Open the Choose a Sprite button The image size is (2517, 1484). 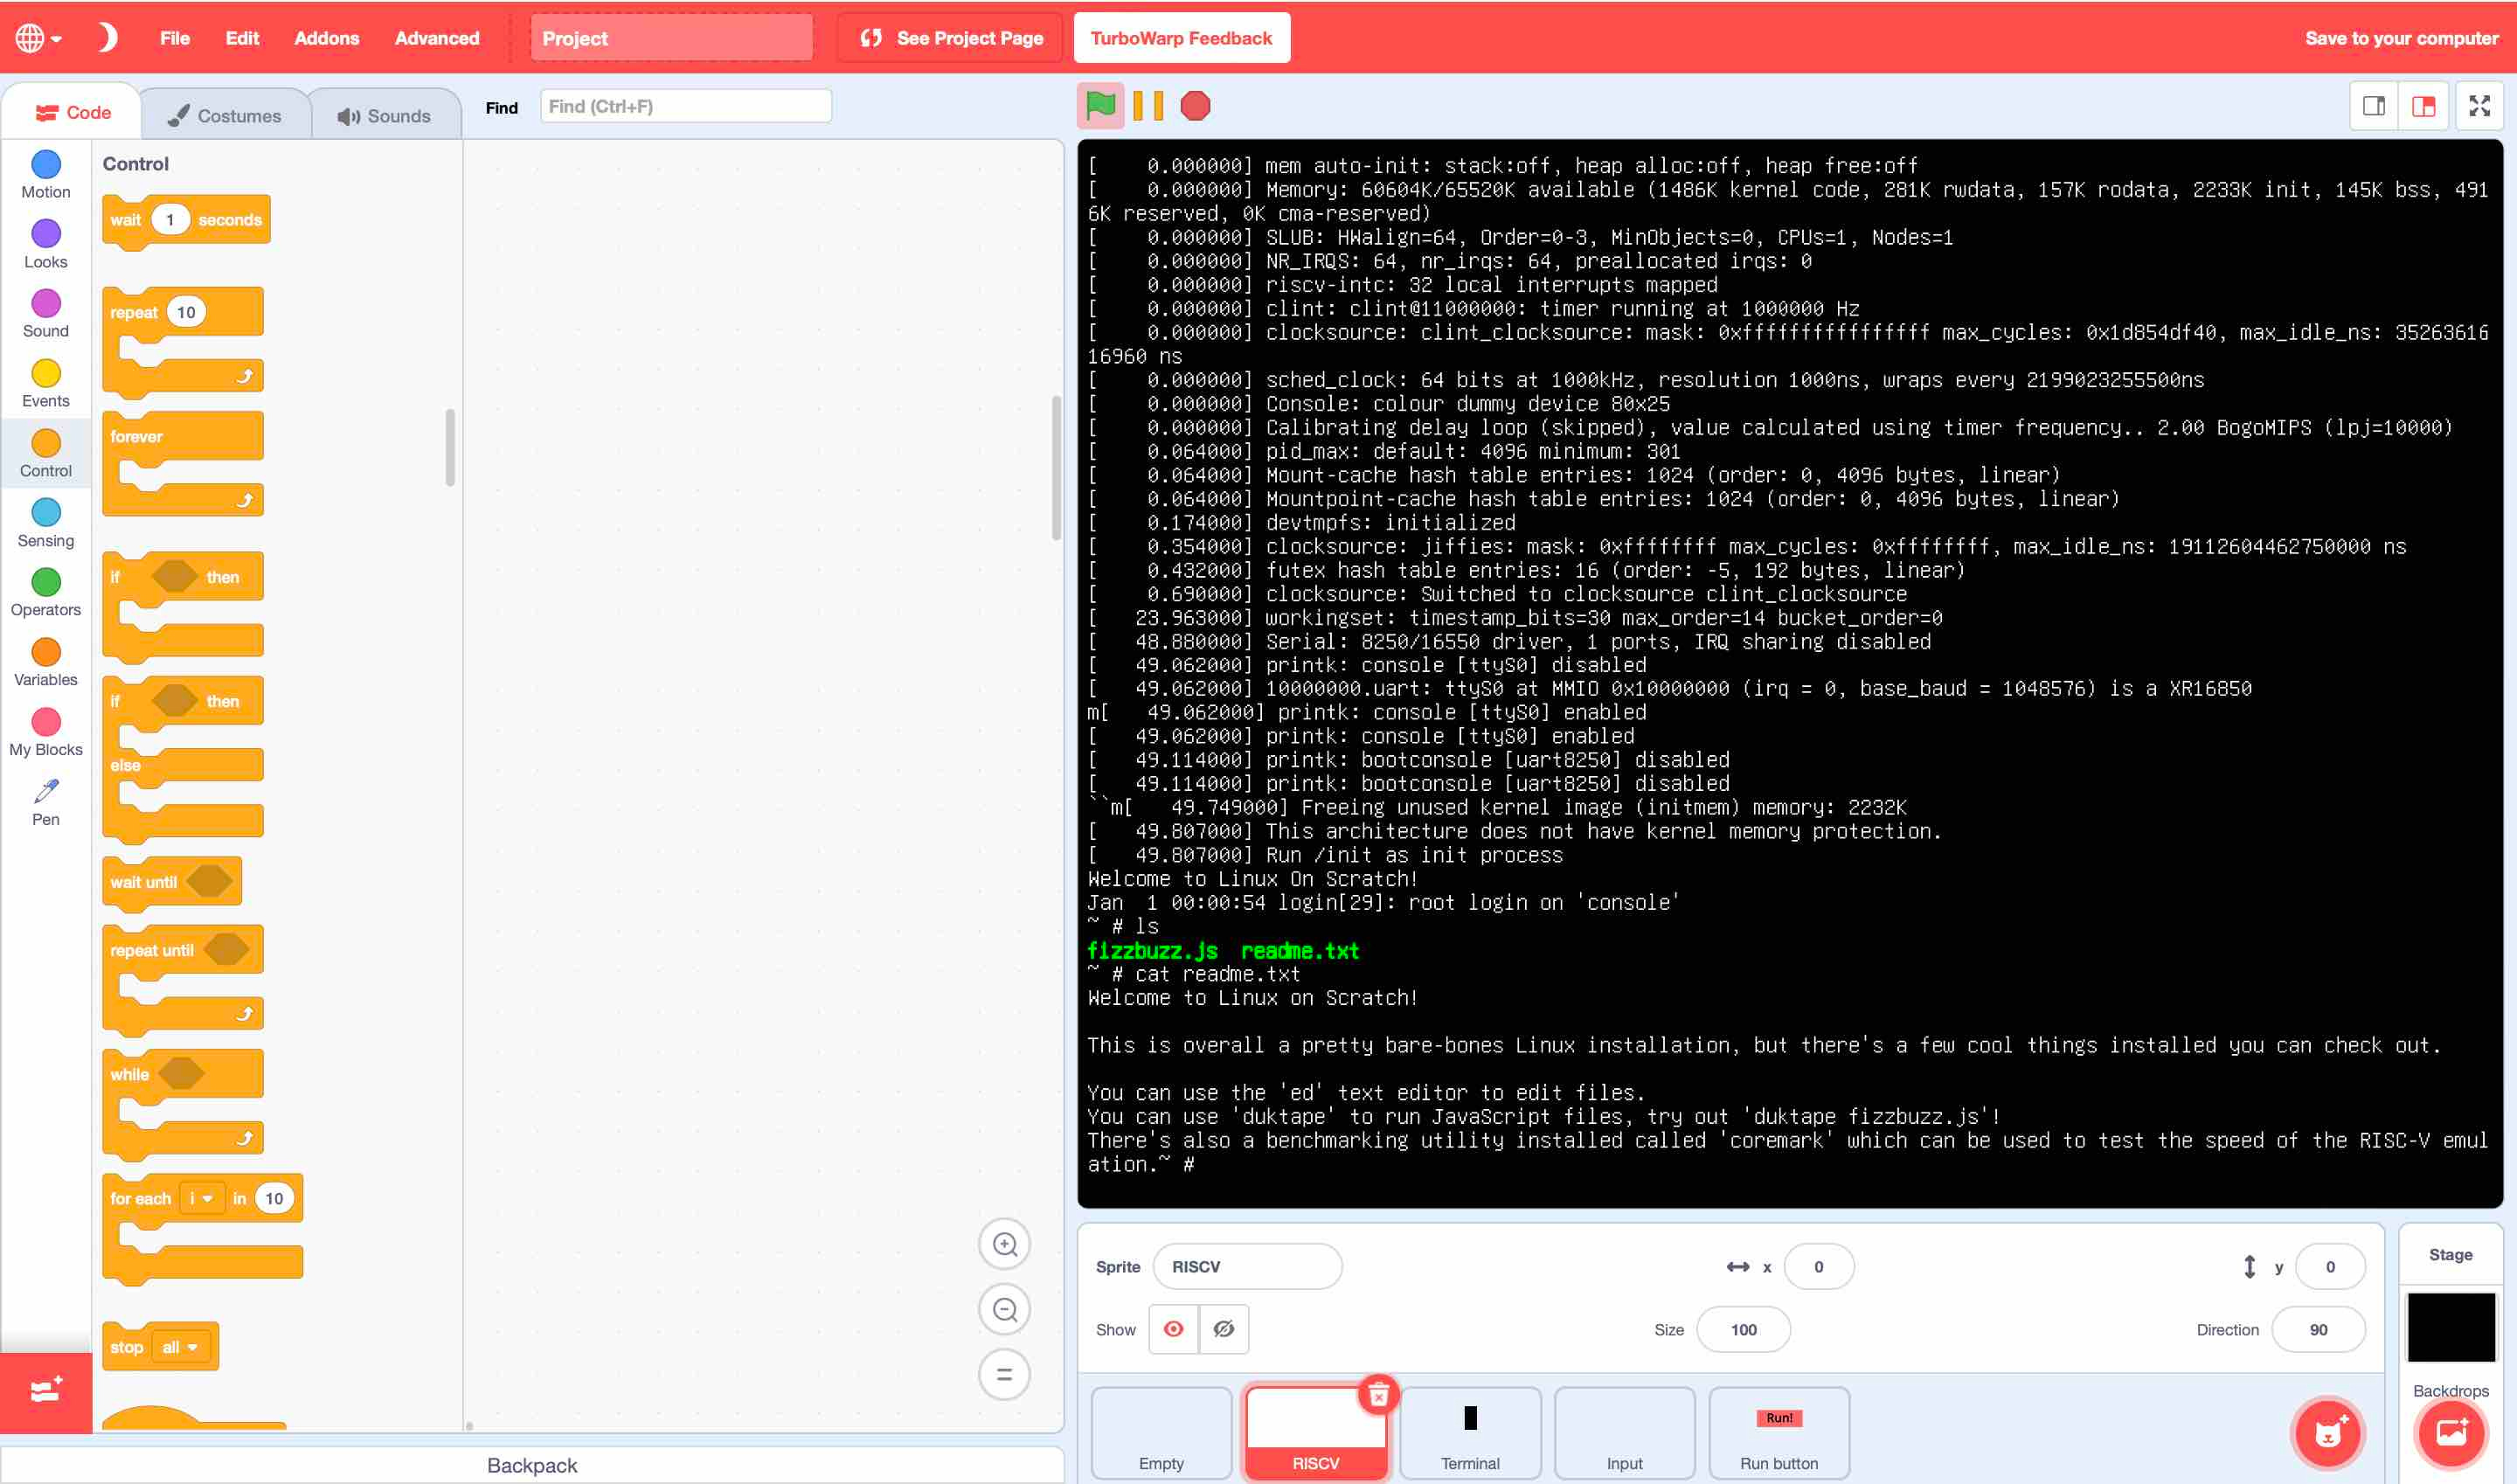click(2328, 1434)
